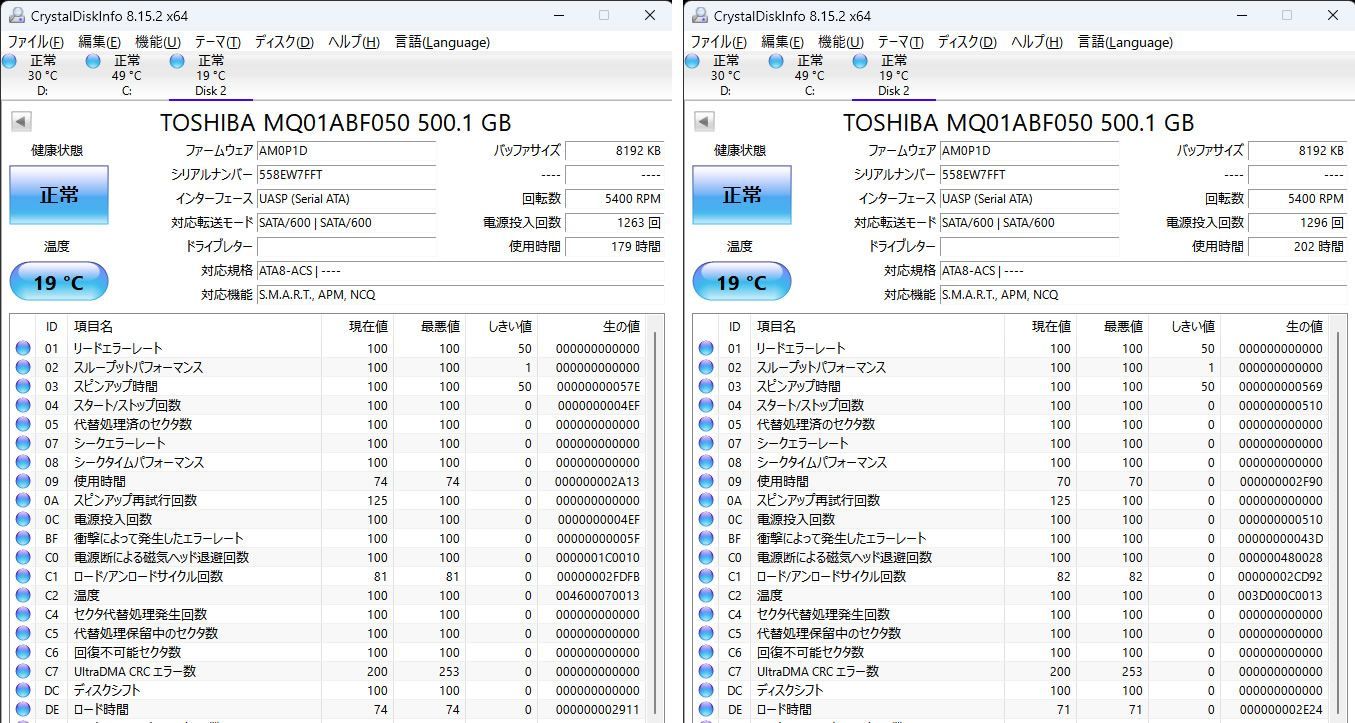Click blue indicator next to 回復不可能セクタ数
Image resolution: width=1355 pixels, height=723 pixels.
coord(22,652)
